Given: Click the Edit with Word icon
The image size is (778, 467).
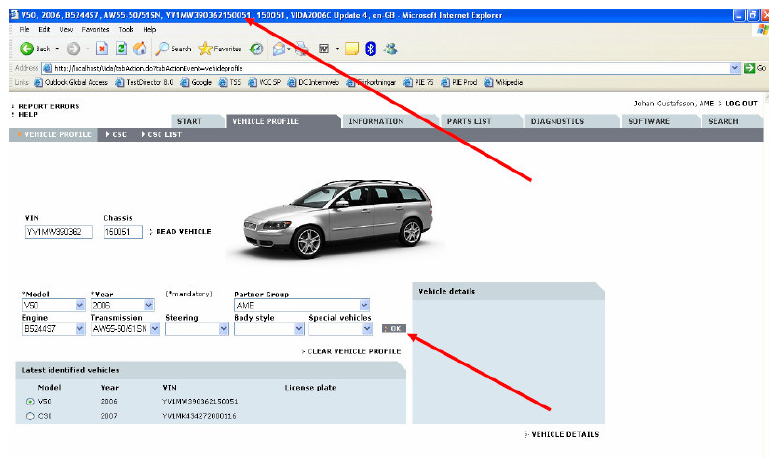Looking at the screenshot, I should pyautogui.click(x=324, y=48).
